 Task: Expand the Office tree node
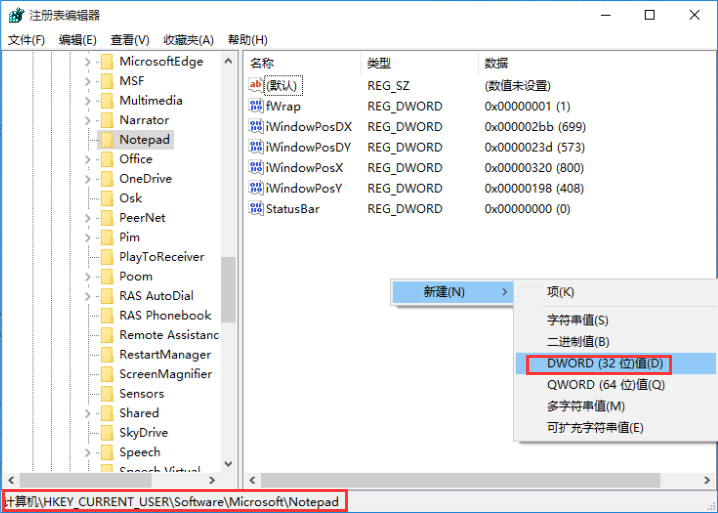(x=87, y=159)
